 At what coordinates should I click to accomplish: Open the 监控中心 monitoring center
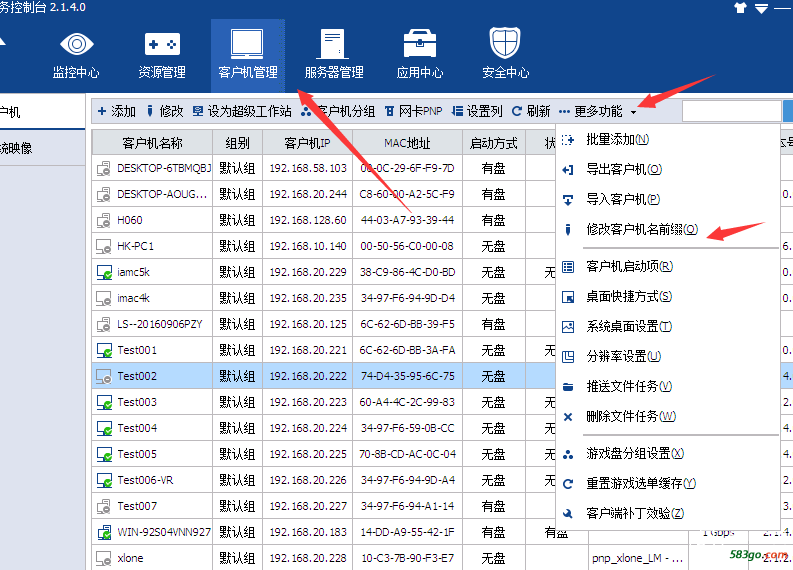tap(76, 55)
